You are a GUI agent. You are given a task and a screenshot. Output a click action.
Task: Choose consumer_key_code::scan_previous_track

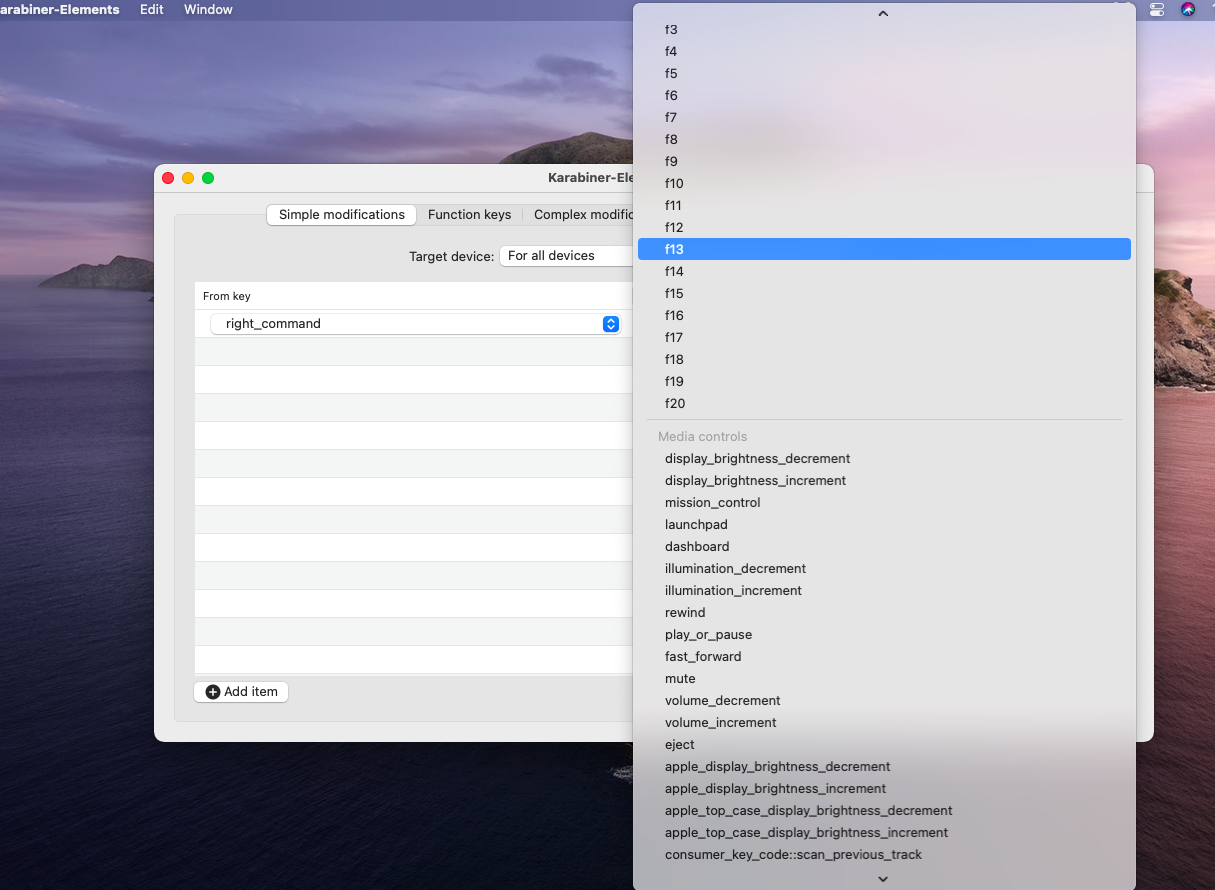884,854
